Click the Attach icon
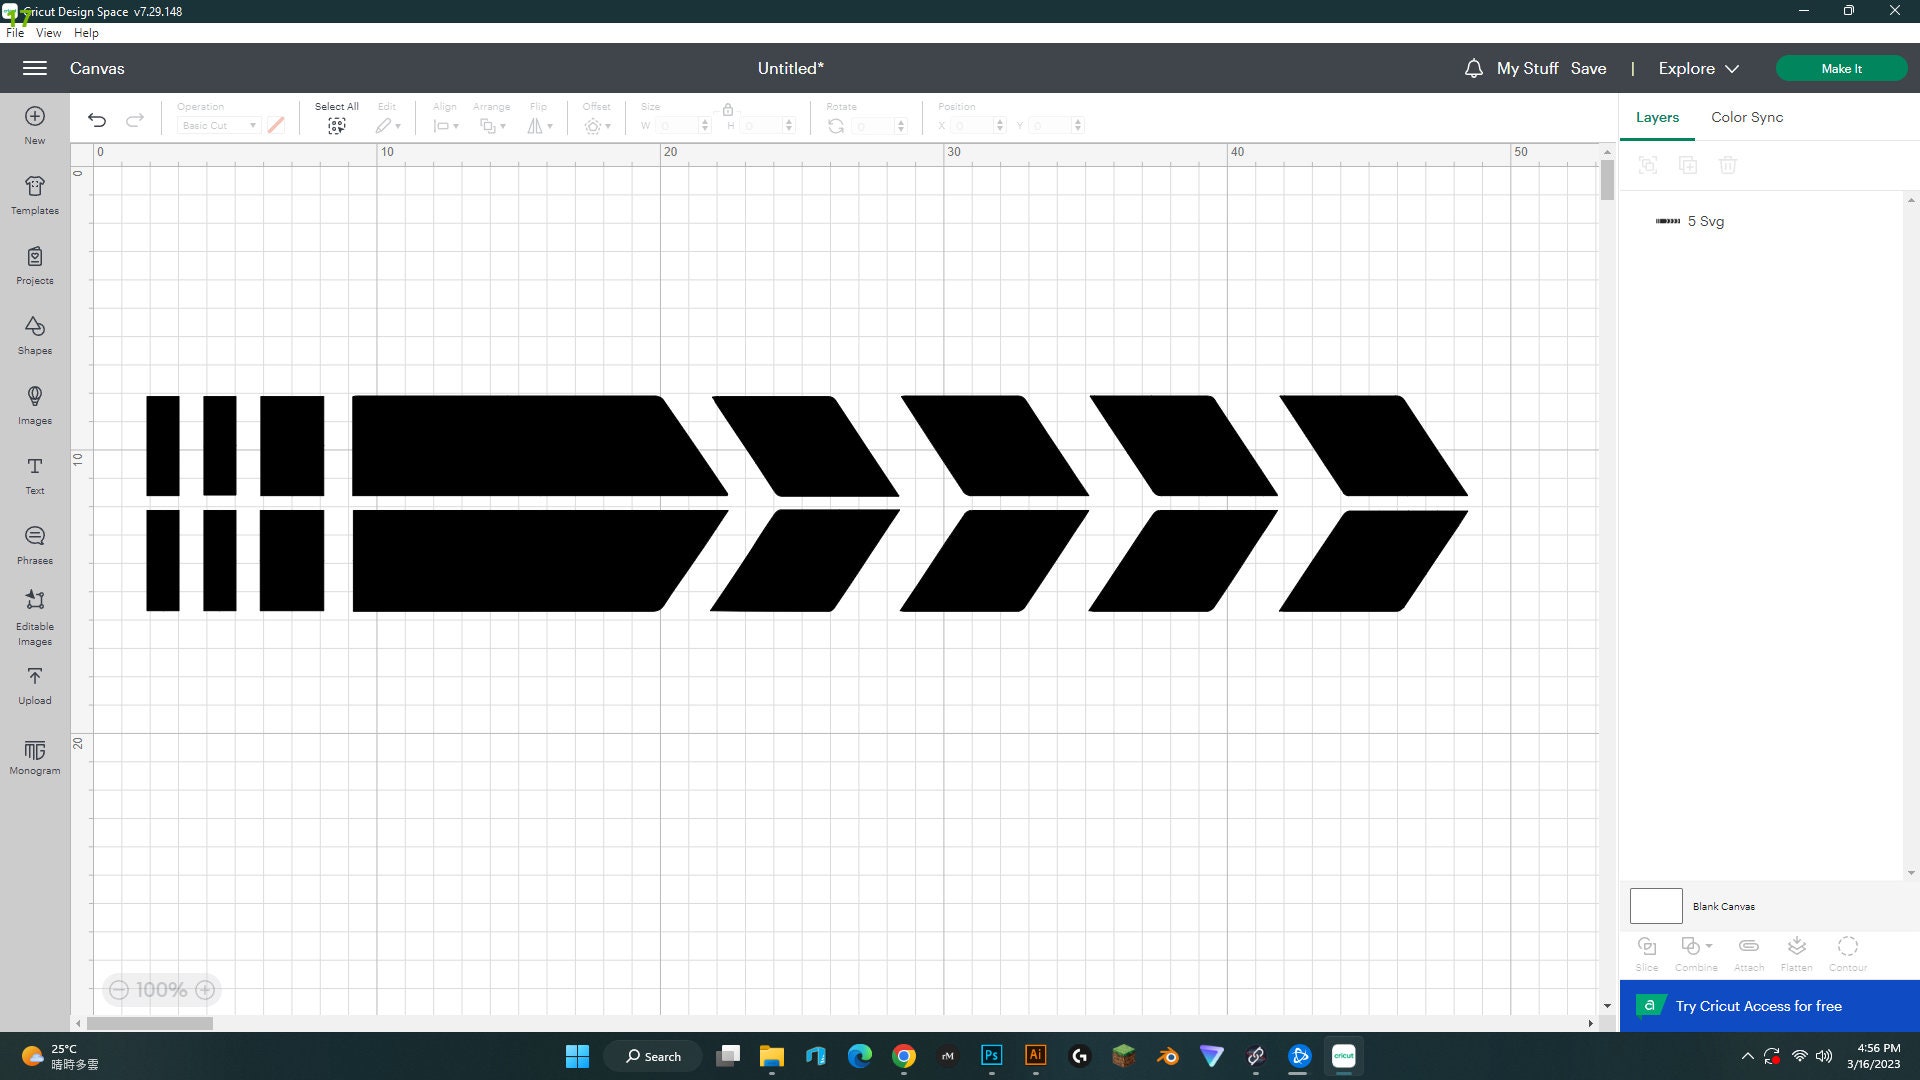This screenshot has width=1920, height=1080. 1748,950
